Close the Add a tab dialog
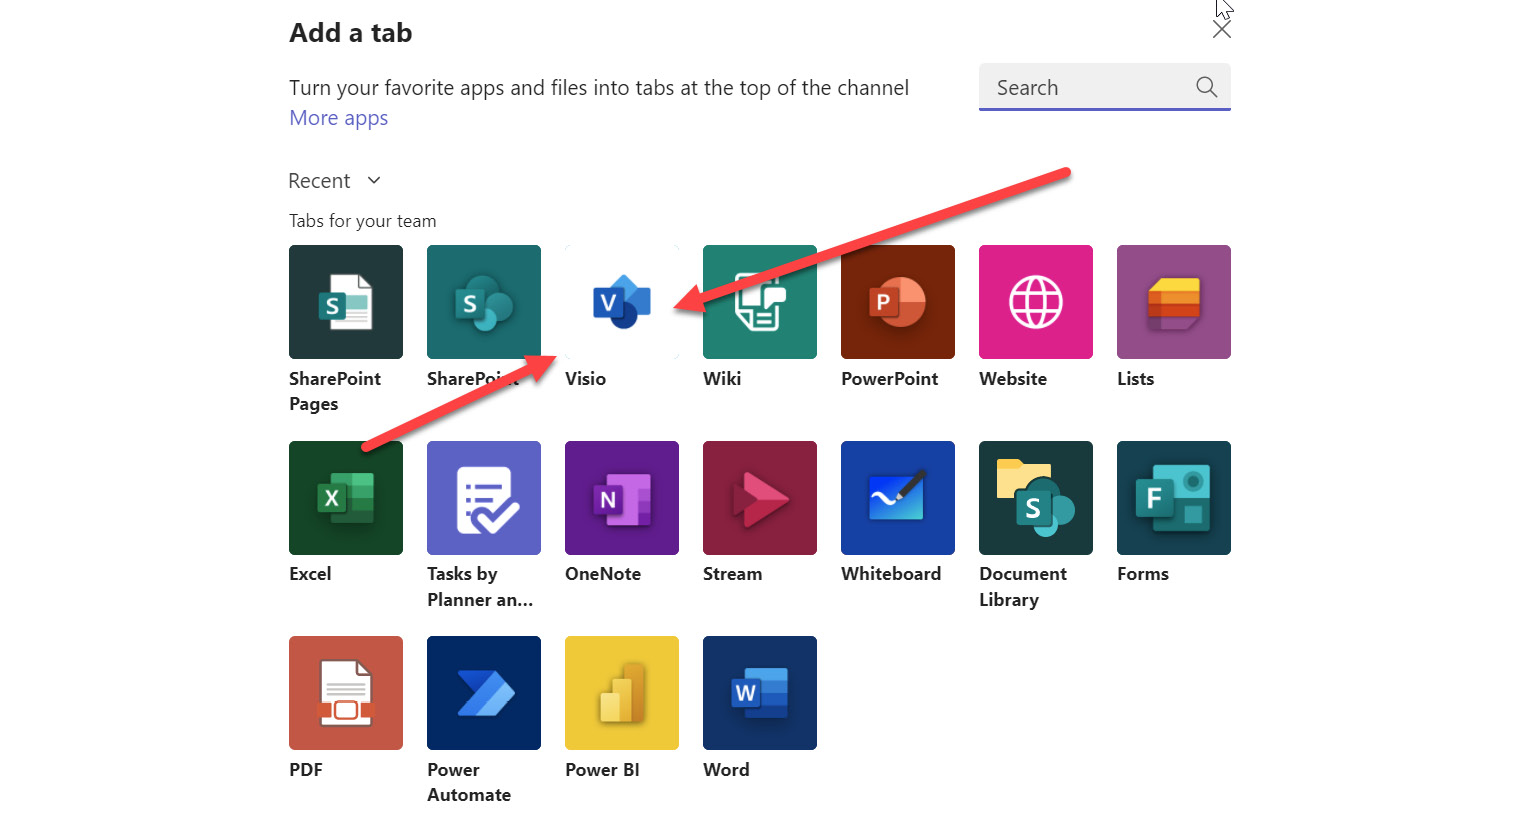This screenshot has height=821, width=1517. (x=1221, y=30)
